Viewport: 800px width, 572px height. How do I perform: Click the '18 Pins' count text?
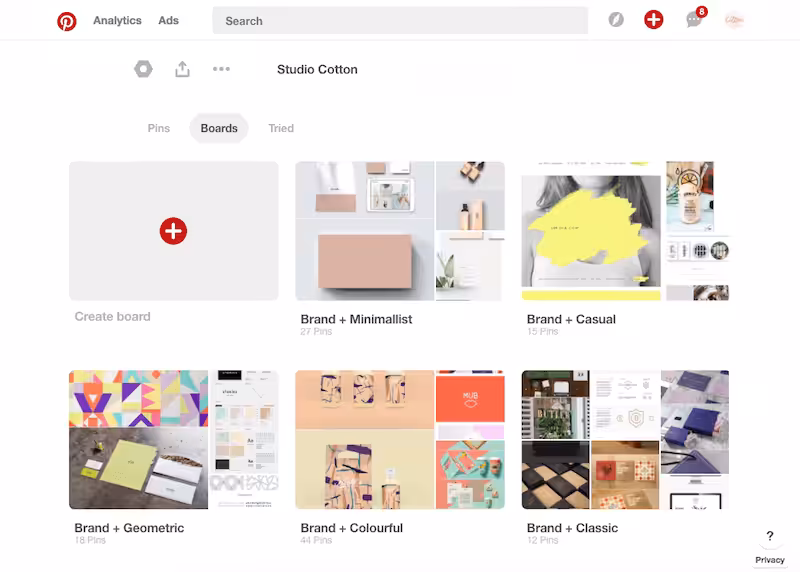tap(90, 540)
